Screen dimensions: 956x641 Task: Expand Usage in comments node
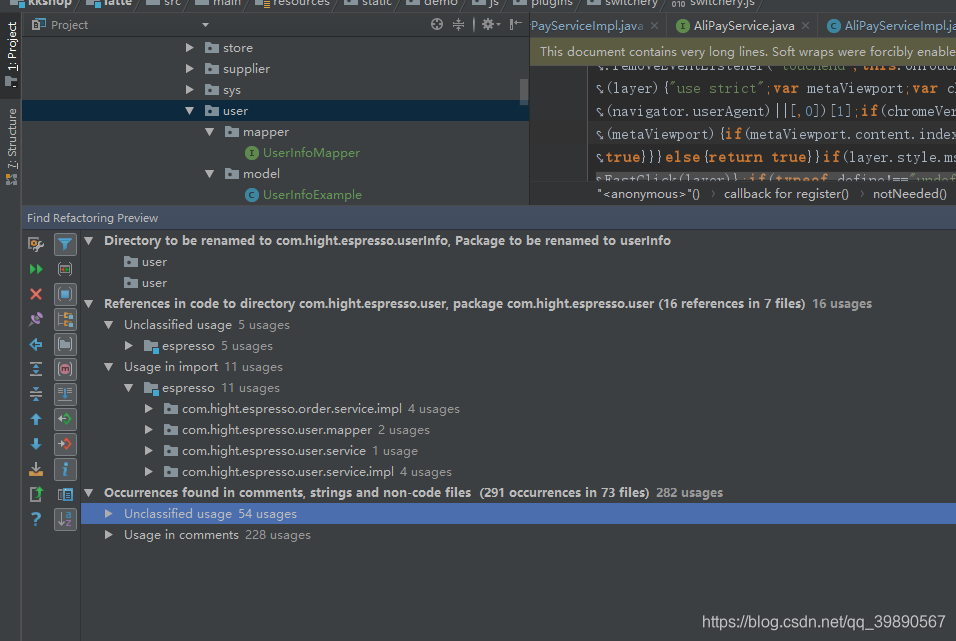point(109,535)
